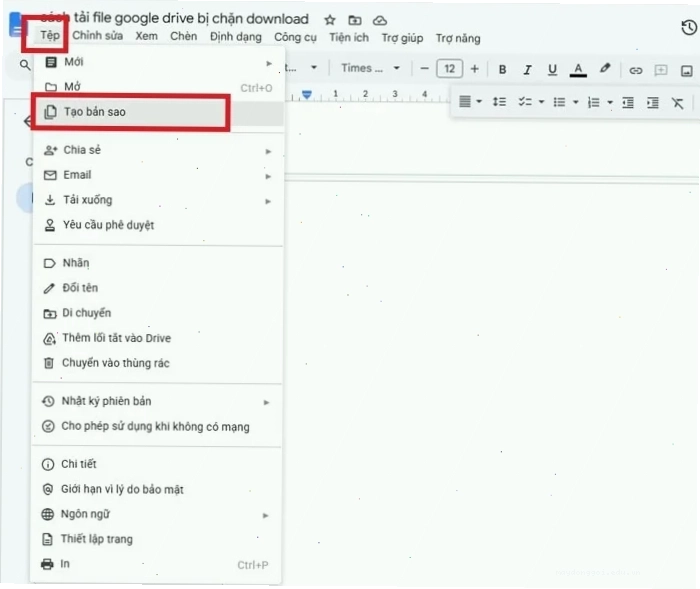
Task: Expand the Mới submenu
Action: 158,62
